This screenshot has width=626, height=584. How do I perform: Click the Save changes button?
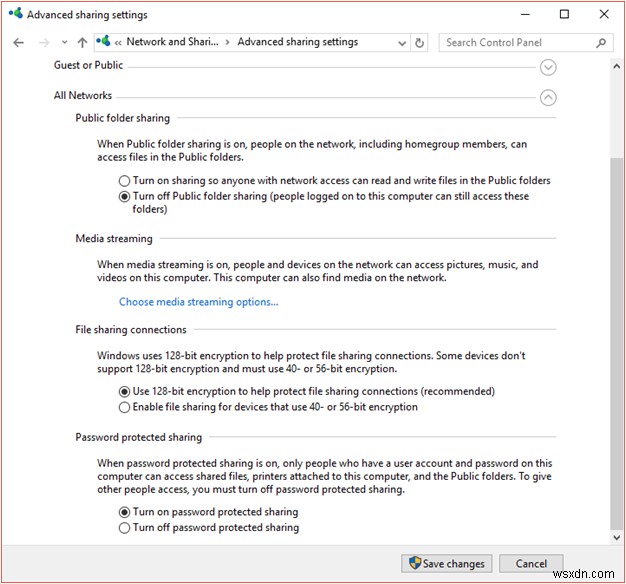(446, 563)
